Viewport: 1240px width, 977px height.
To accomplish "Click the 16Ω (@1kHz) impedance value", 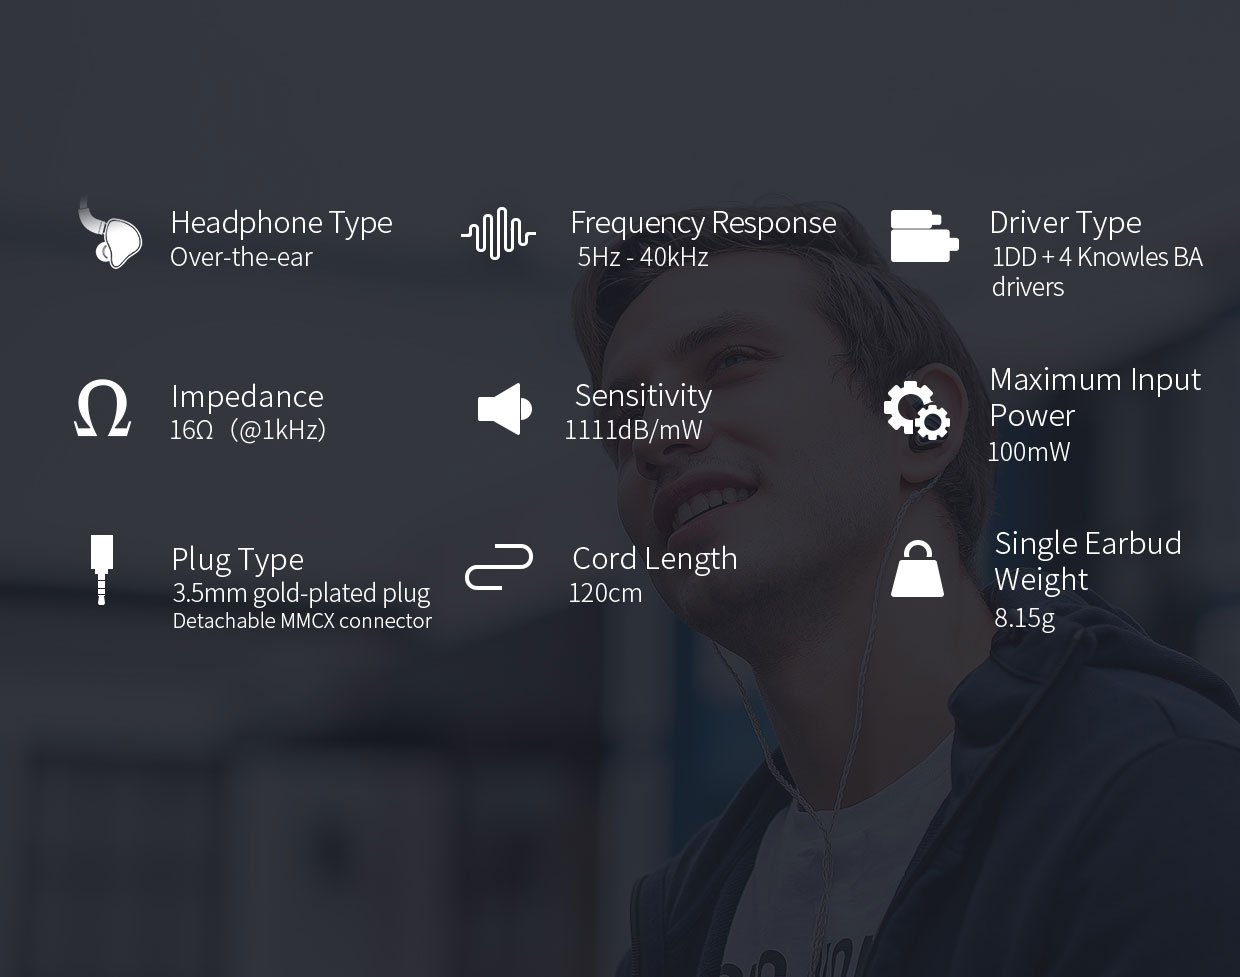I will pos(248,431).
